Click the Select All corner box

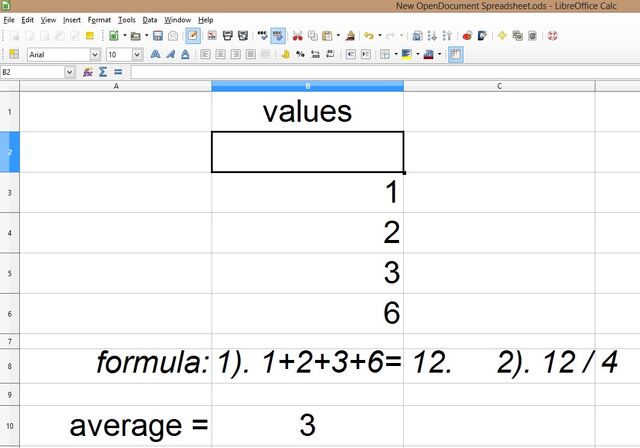coord(10,86)
